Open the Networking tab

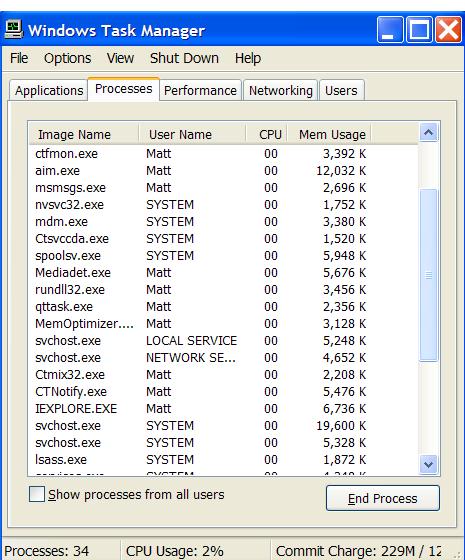click(281, 90)
